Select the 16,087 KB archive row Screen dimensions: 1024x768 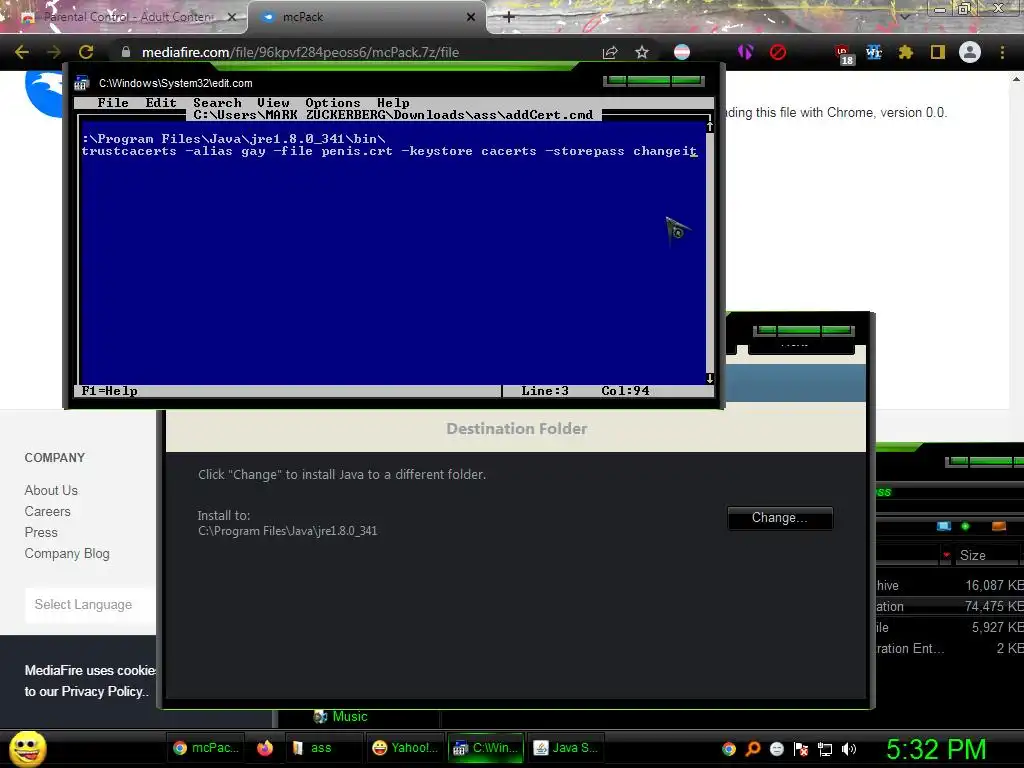[950, 586]
